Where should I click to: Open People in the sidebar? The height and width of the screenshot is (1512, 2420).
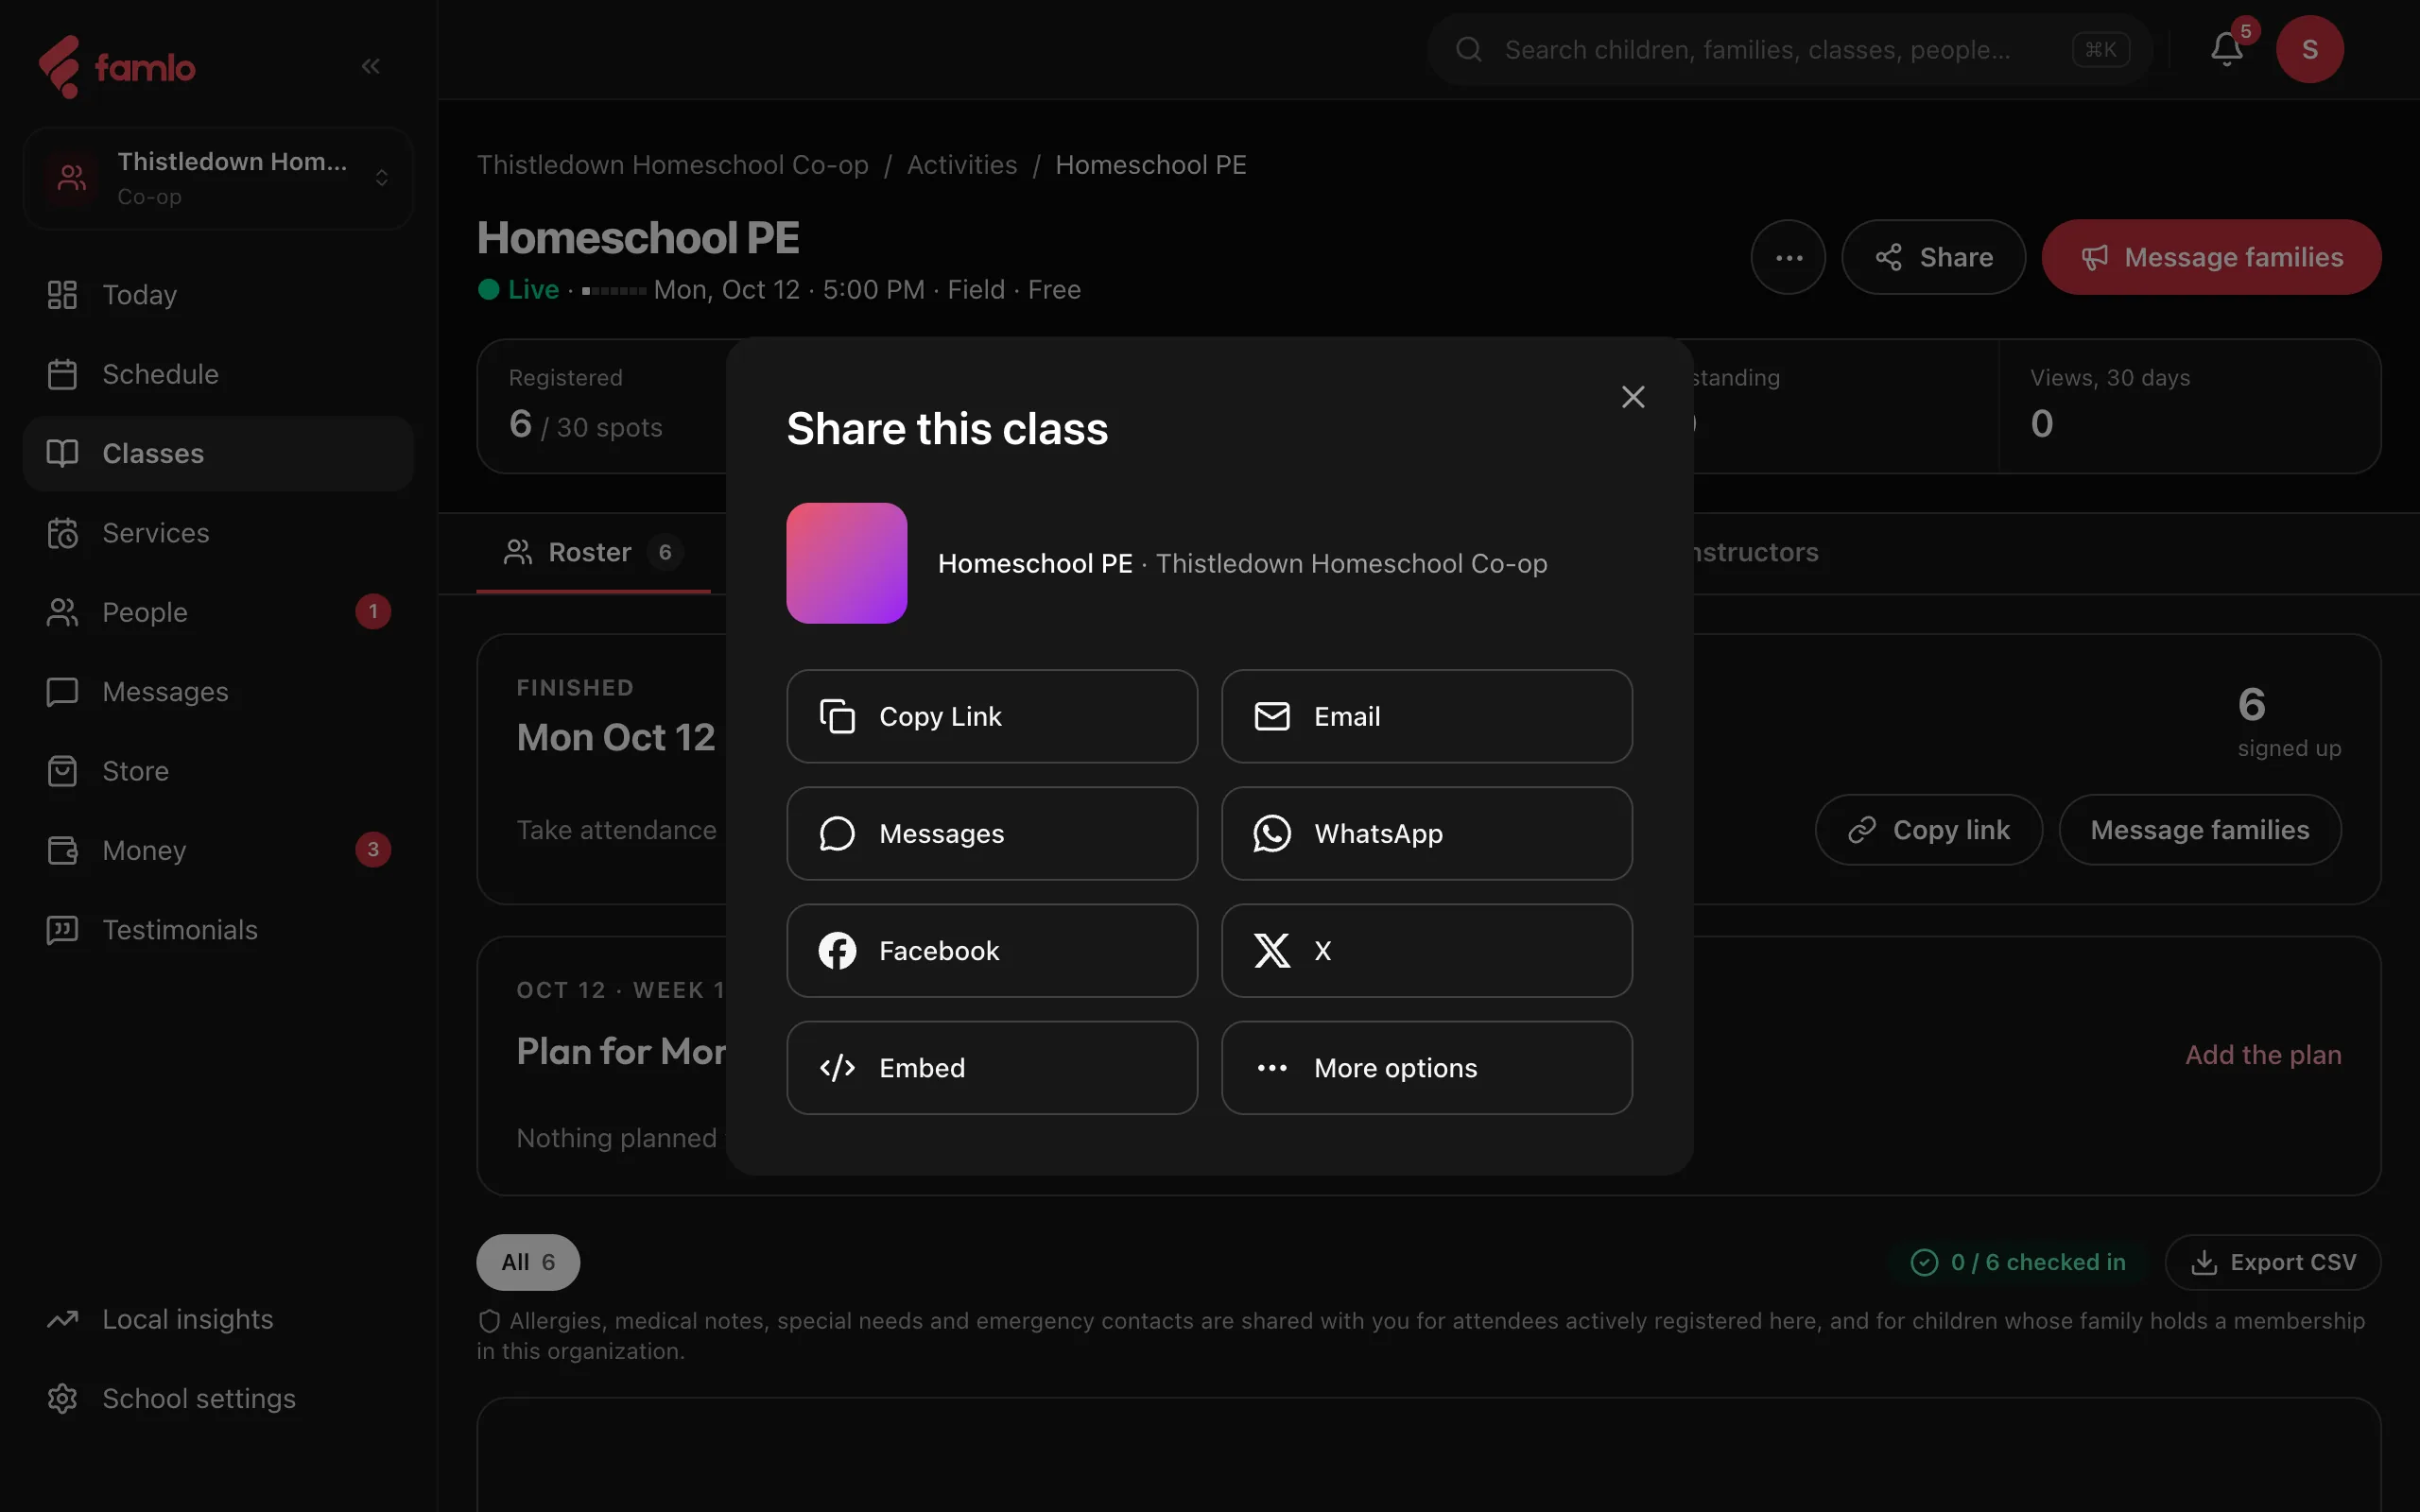pyautogui.click(x=218, y=612)
